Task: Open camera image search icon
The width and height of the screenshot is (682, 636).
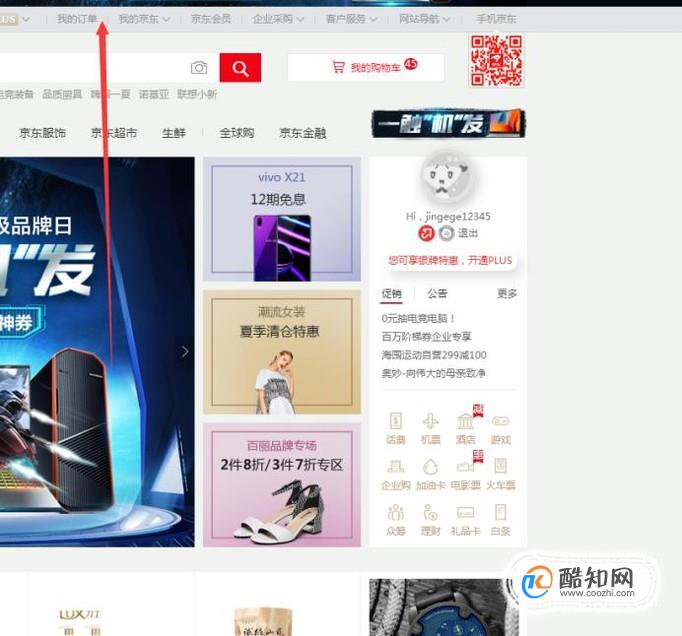Action: tap(199, 68)
